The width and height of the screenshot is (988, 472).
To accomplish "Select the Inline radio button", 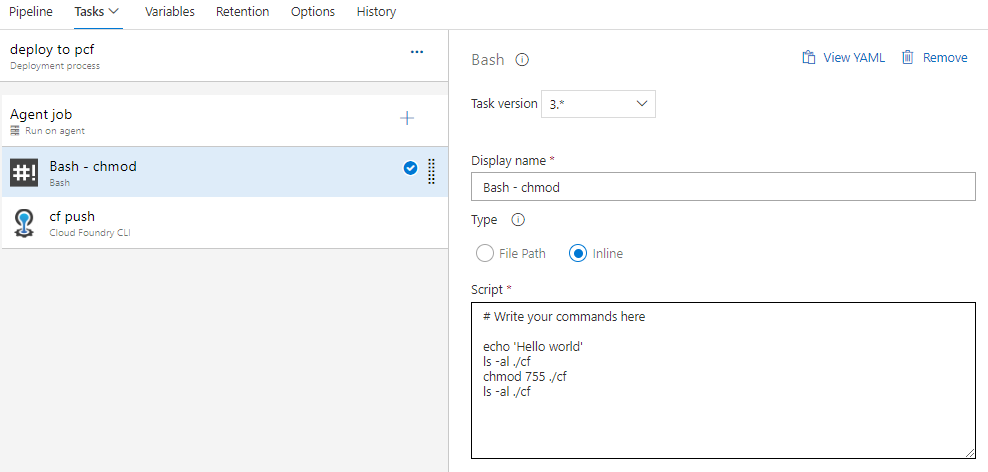I will pyautogui.click(x=577, y=253).
